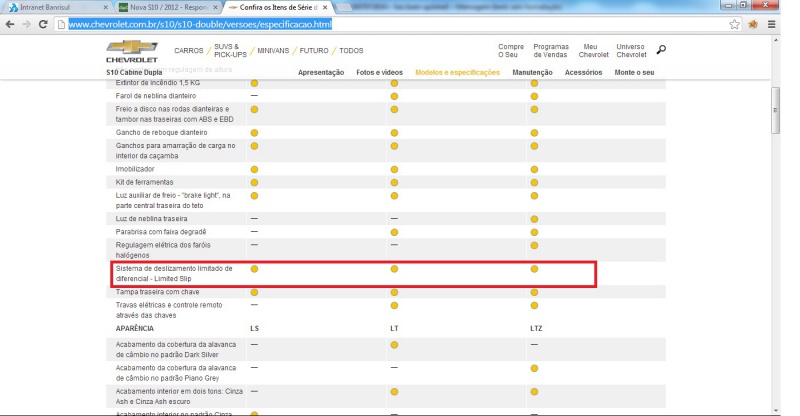Open Programas de Vendas link
The height and width of the screenshot is (416, 800).
(551, 51)
